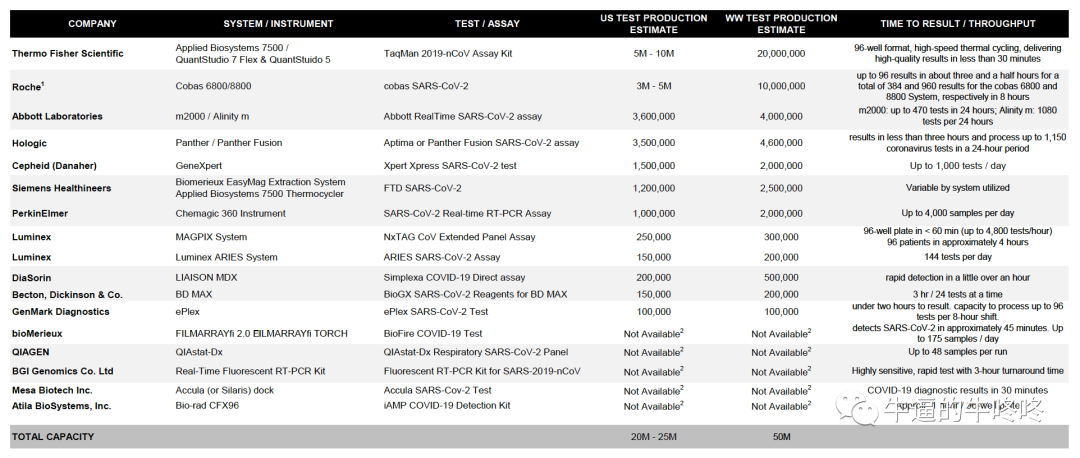Click the LIAISON MDX instrument cell
Viewport: 1080px width, 458px height.
tap(209, 278)
